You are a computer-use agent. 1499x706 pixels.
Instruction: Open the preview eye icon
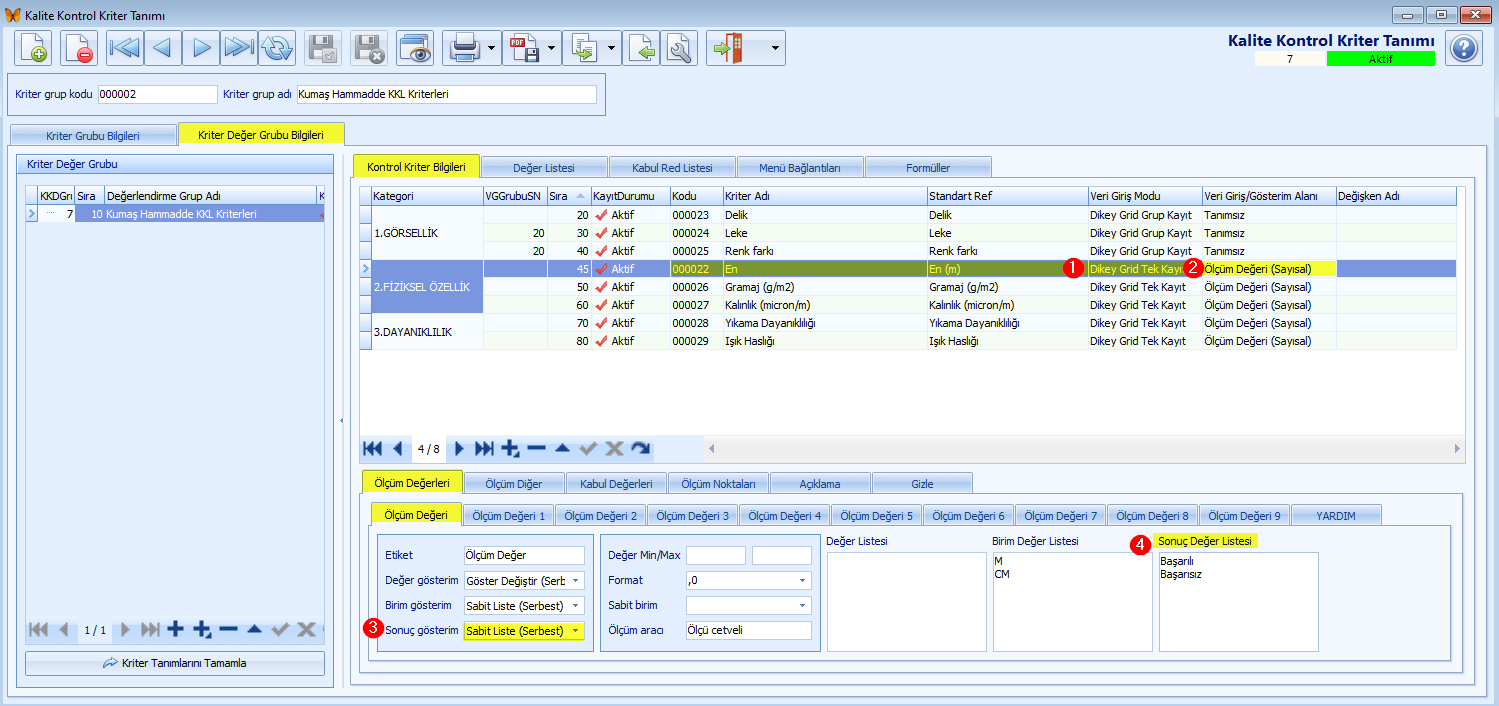(x=414, y=48)
